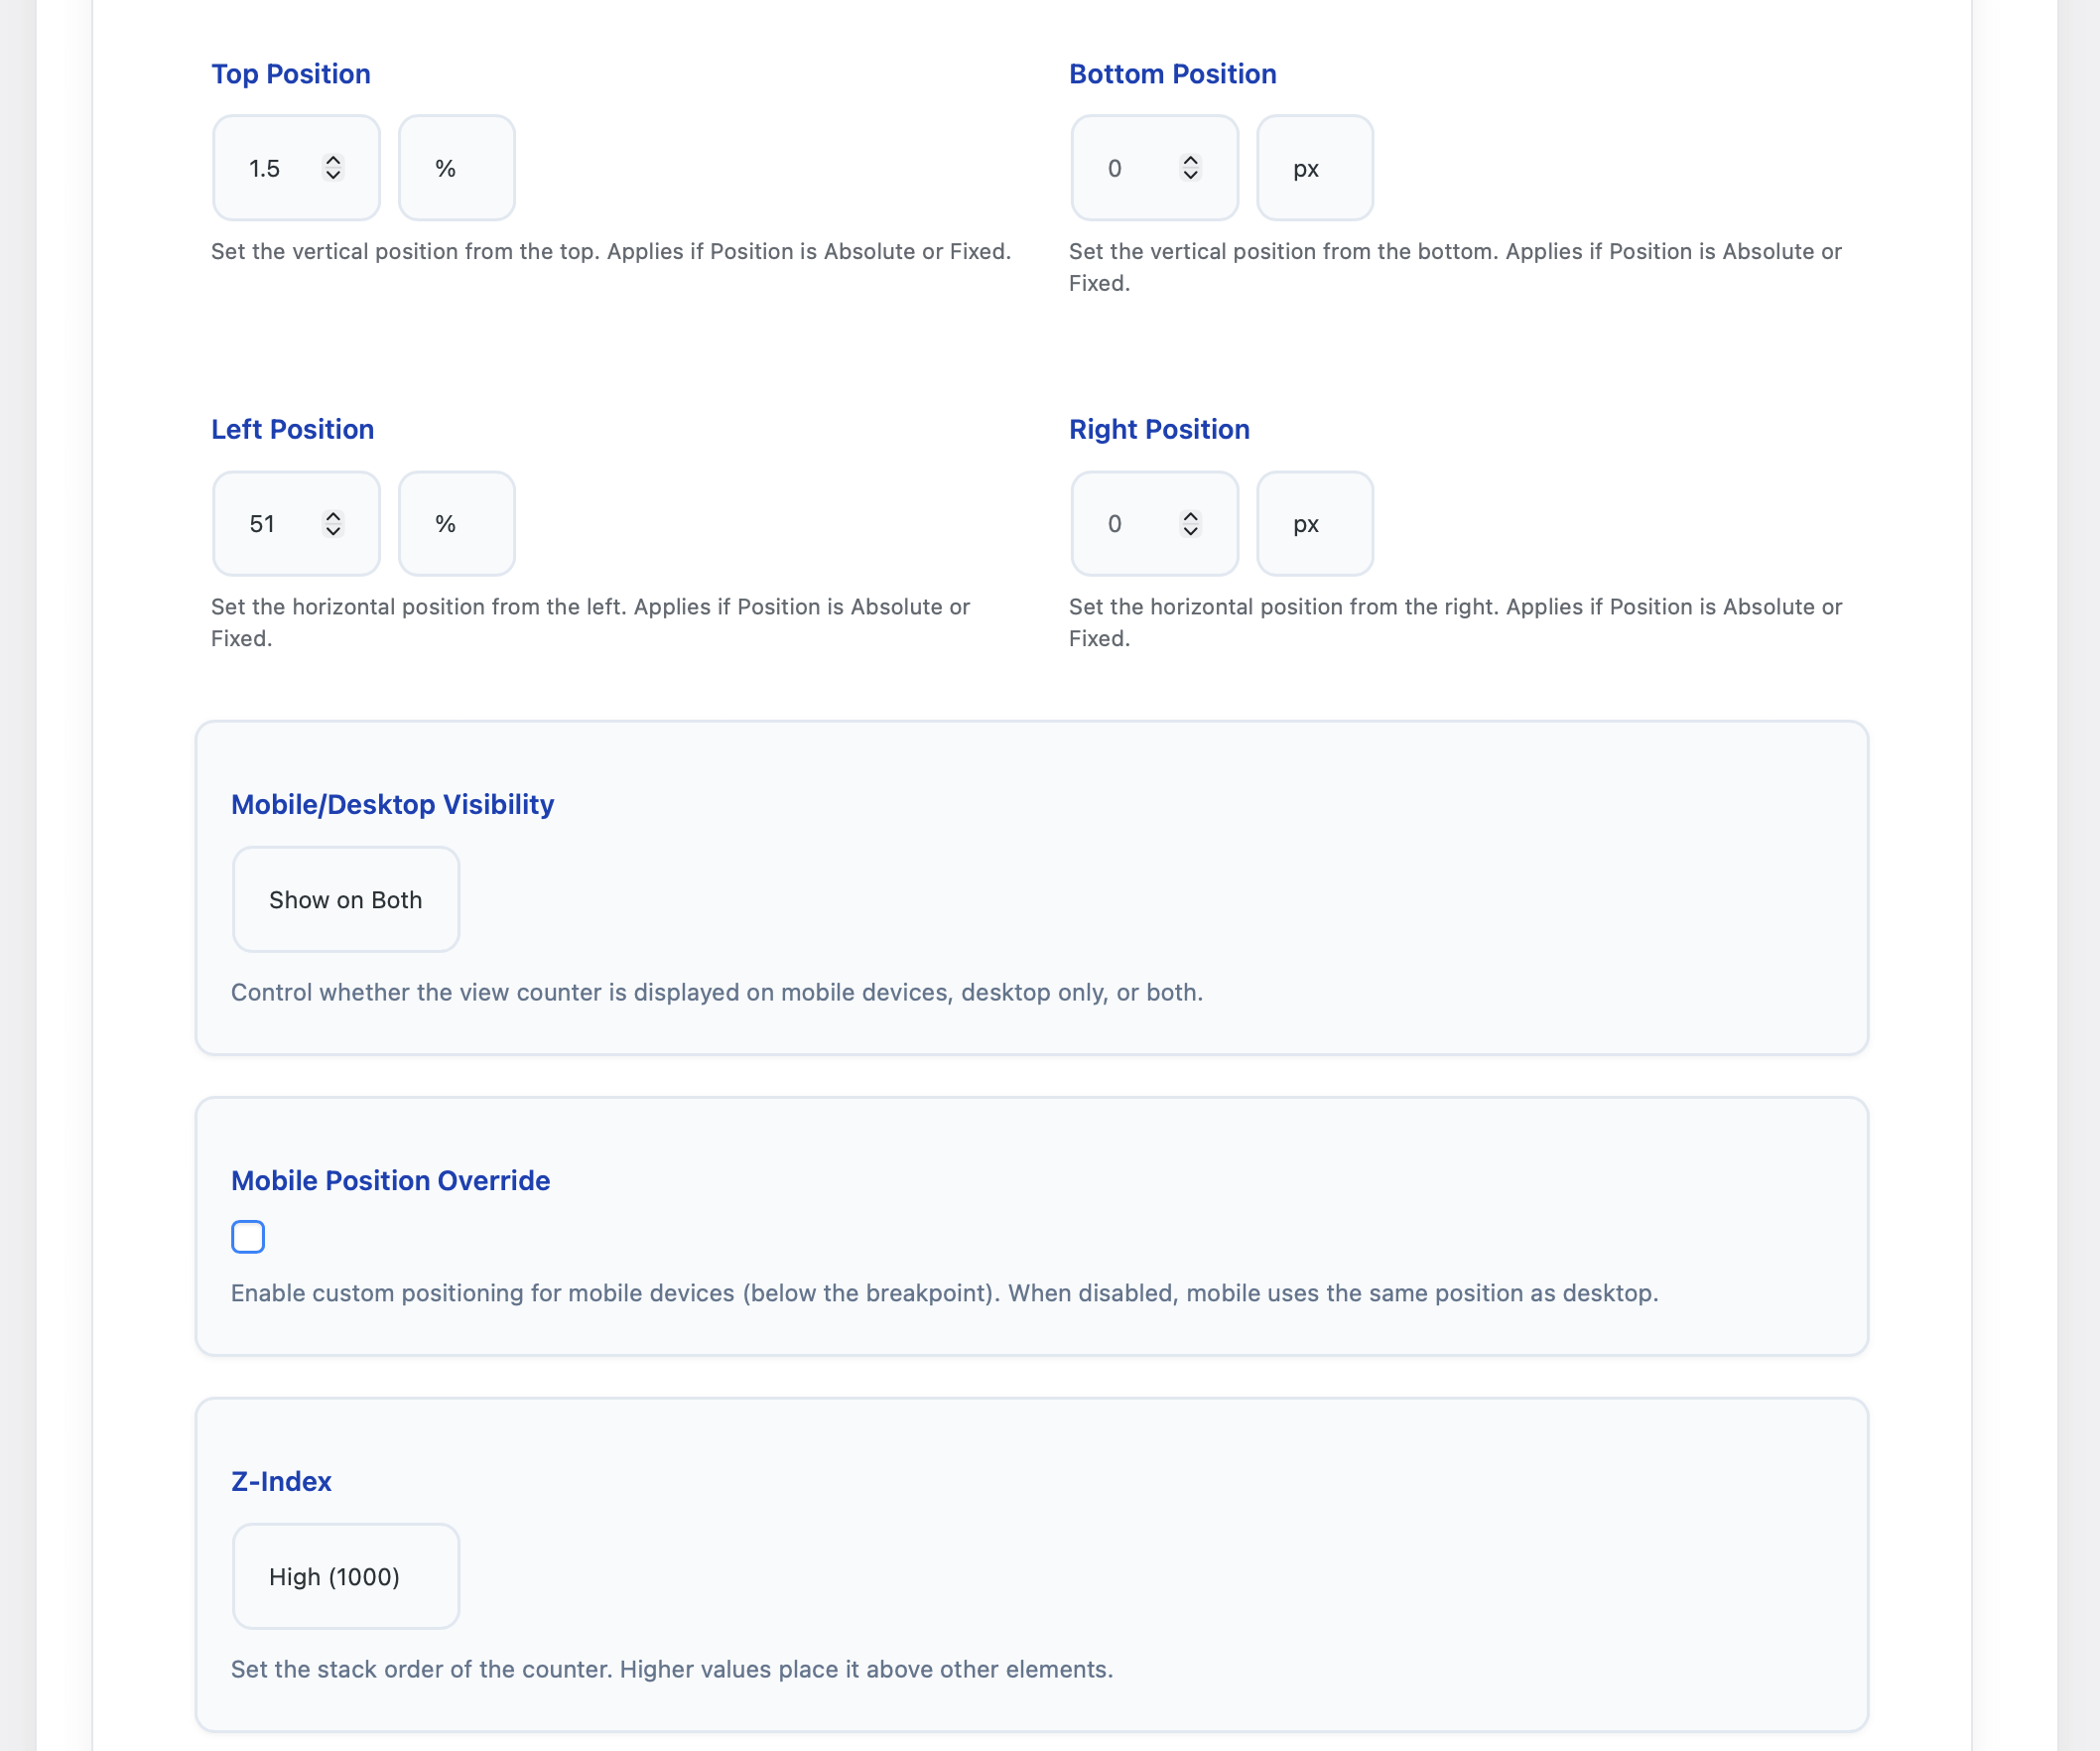This screenshot has height=1751, width=2100.
Task: Click the px unit for Right Position
Action: (x=1314, y=523)
